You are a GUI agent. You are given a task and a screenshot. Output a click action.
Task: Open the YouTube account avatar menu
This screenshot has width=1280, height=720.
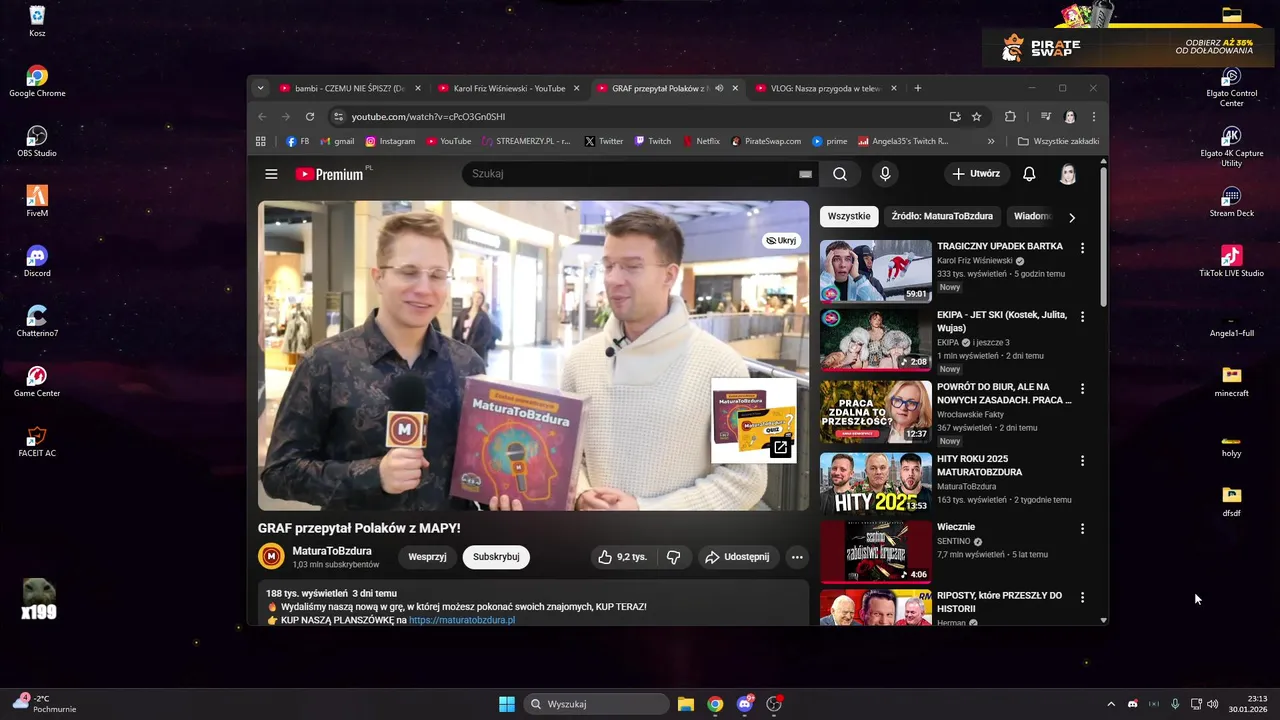[x=1068, y=174]
